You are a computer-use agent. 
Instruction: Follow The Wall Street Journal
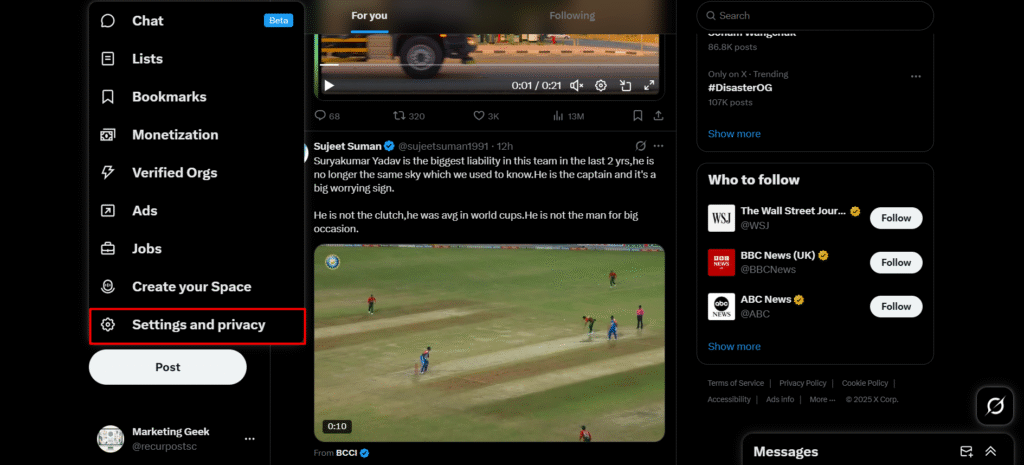(x=896, y=218)
